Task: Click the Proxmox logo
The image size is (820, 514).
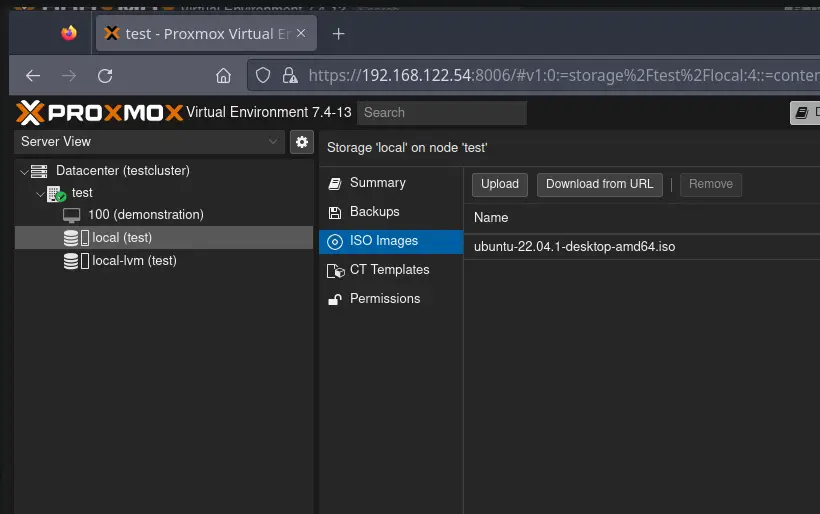Action: point(99,112)
